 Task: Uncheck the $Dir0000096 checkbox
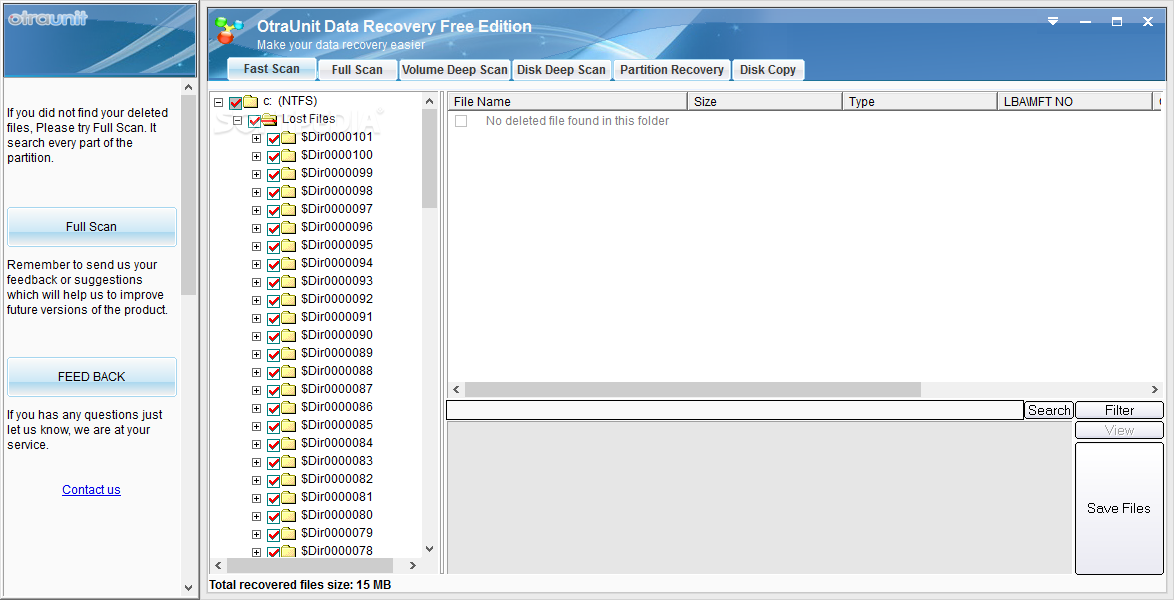pos(273,228)
